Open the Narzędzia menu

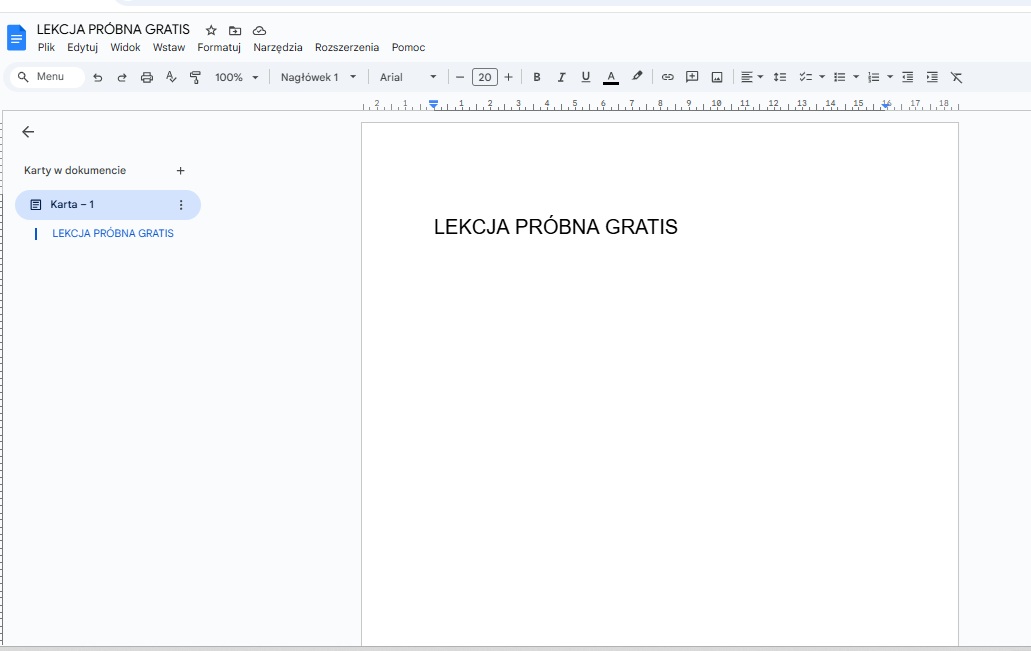pyautogui.click(x=277, y=47)
